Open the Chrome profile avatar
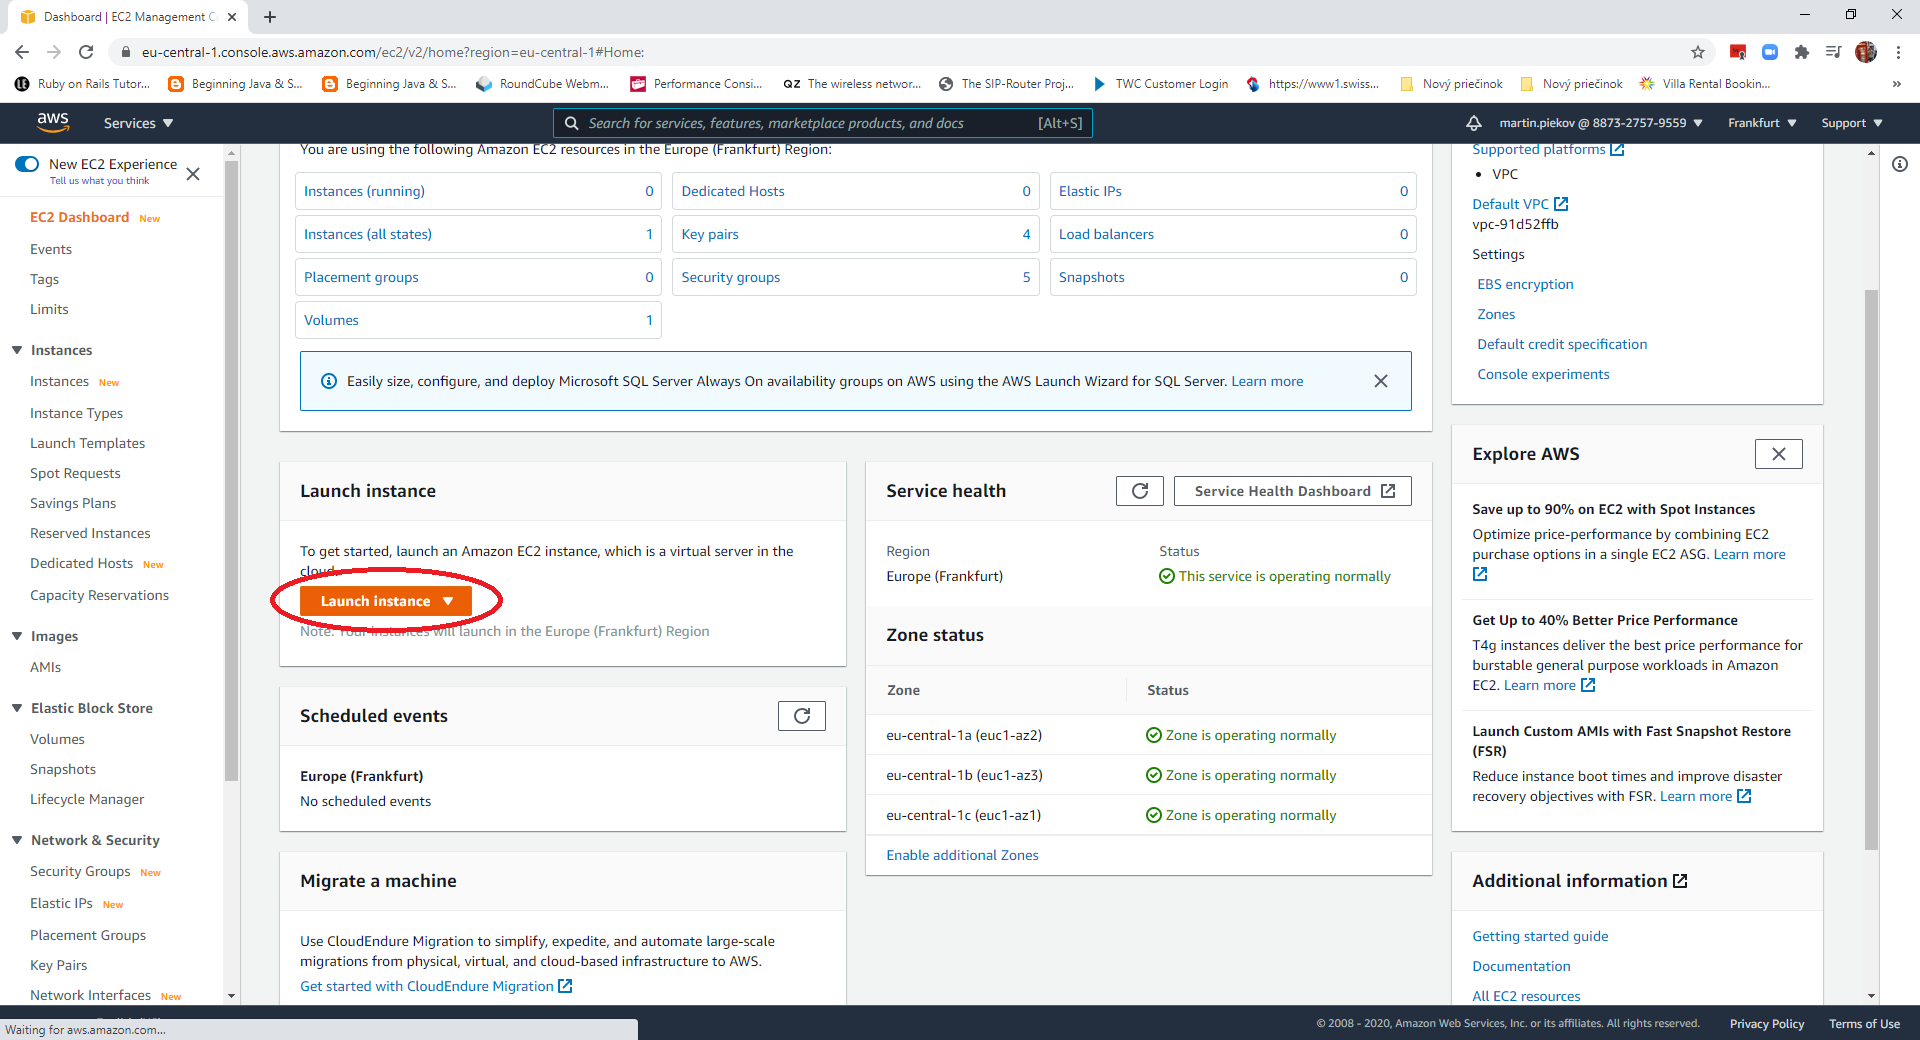 point(1865,52)
